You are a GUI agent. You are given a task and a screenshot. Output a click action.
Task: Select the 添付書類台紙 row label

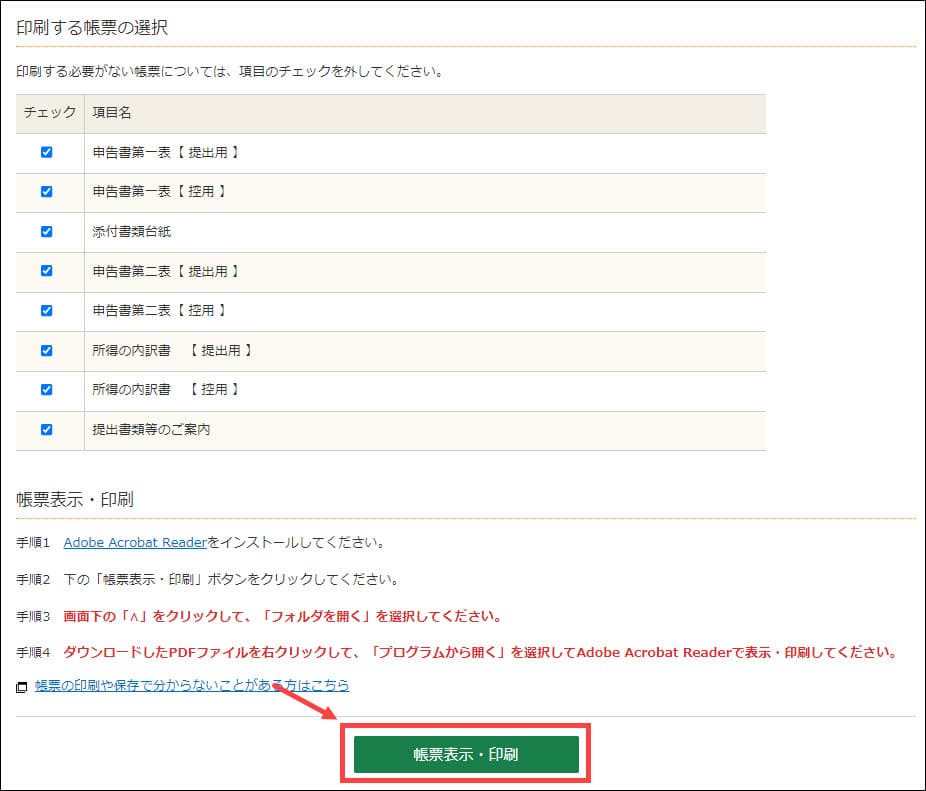(x=132, y=231)
